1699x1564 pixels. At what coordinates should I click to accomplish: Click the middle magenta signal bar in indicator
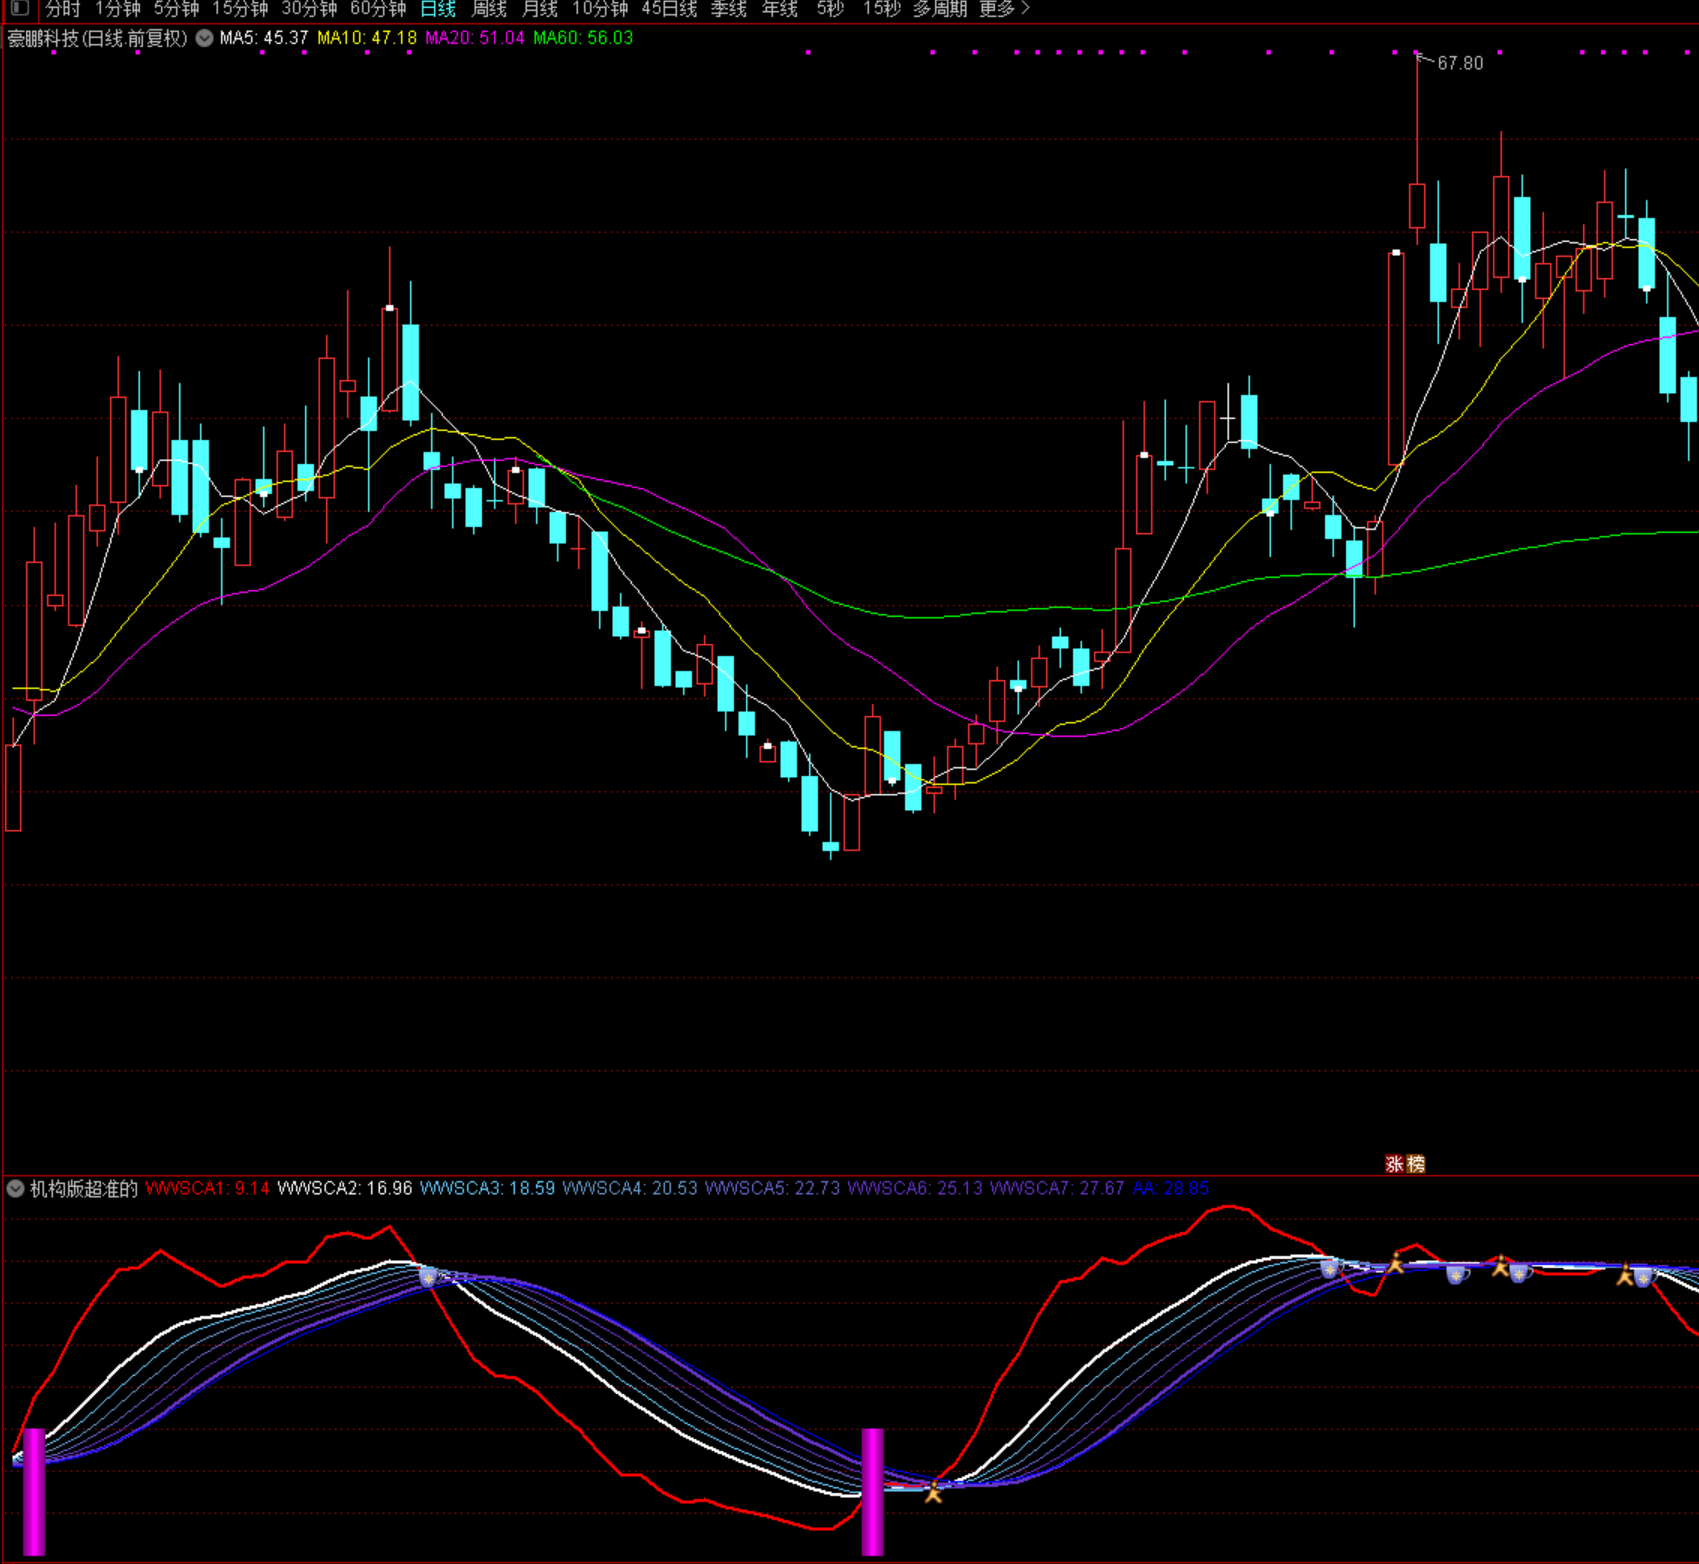tap(873, 1491)
